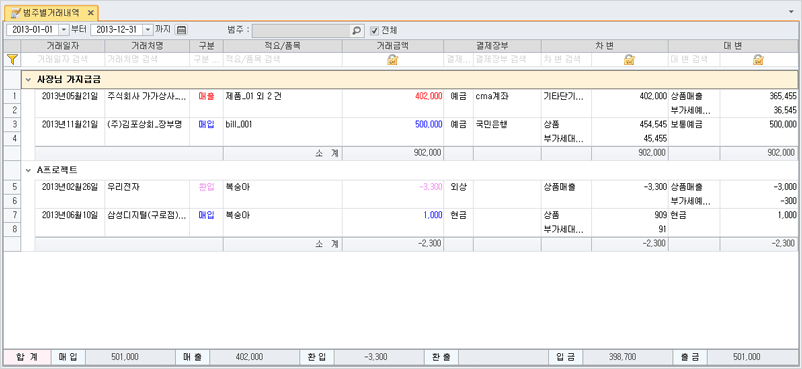Click the 2013년05월21일 date cell
This screenshot has height=369, width=802.
click(x=69, y=96)
